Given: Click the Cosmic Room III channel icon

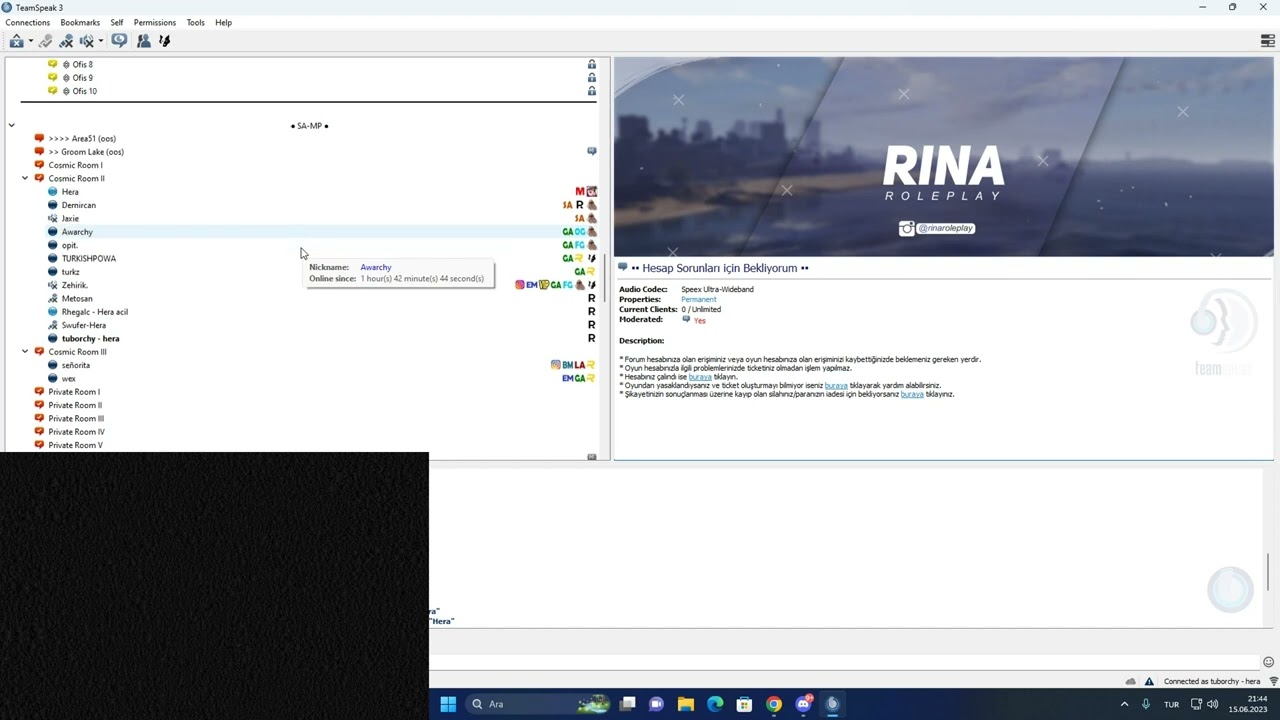Looking at the screenshot, I should [39, 352].
